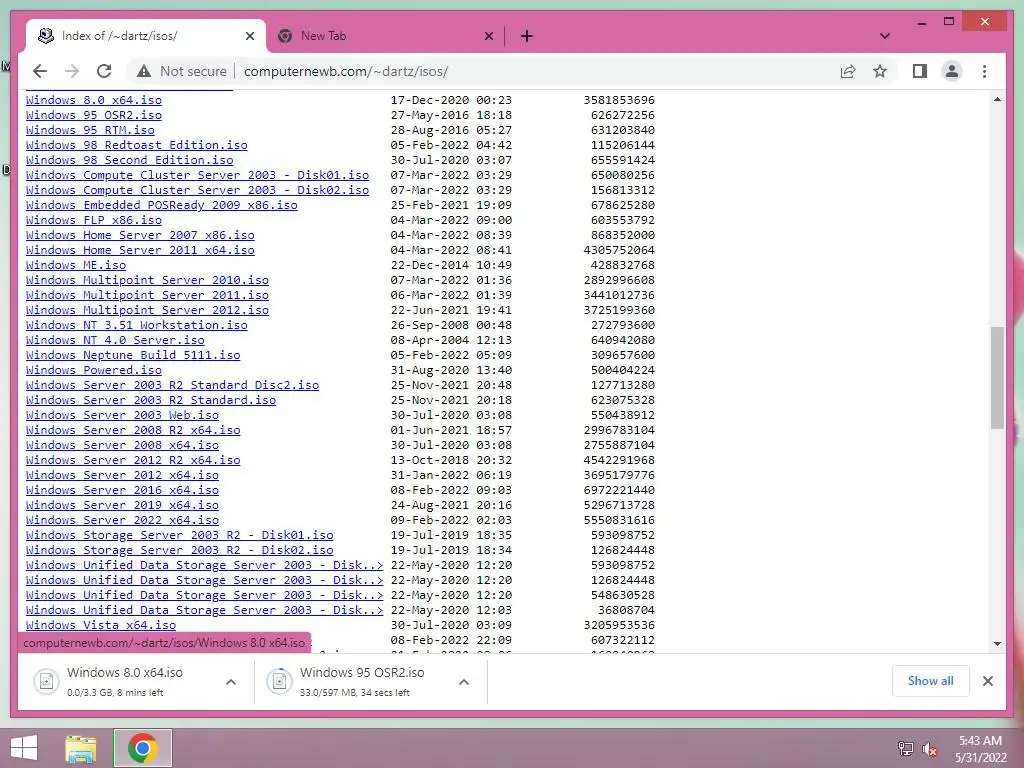This screenshot has height=768, width=1024.
Task: Open Windows Multipoint Server 2011.iso
Action: 148,295
